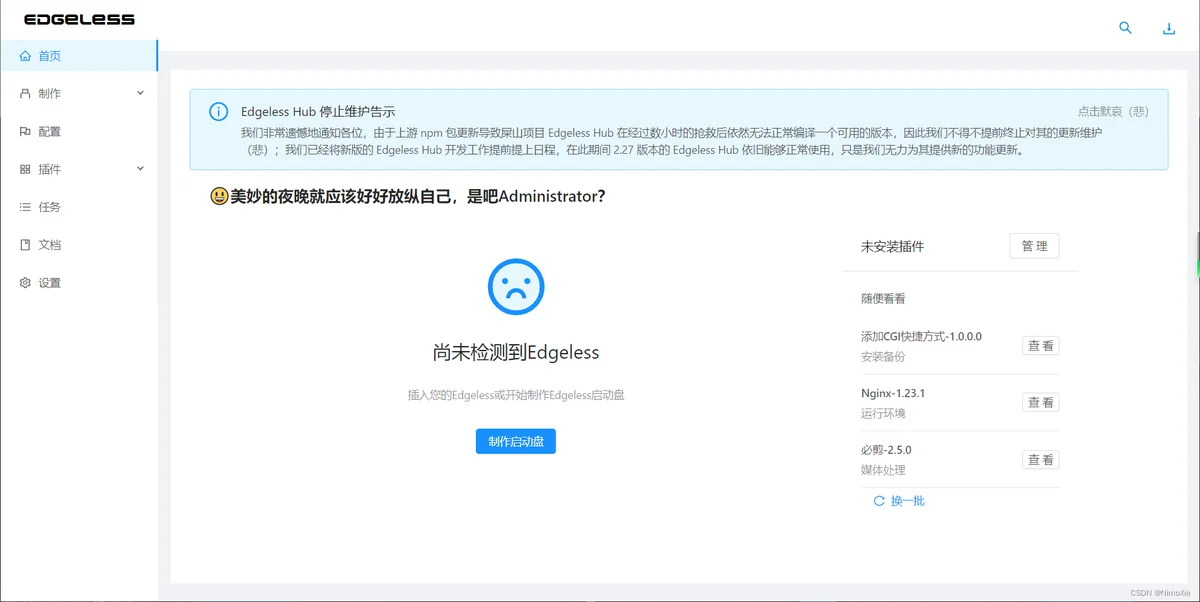This screenshot has height=602, width=1200.
Task: Select the 任务 sidebar item
Action: coord(49,207)
